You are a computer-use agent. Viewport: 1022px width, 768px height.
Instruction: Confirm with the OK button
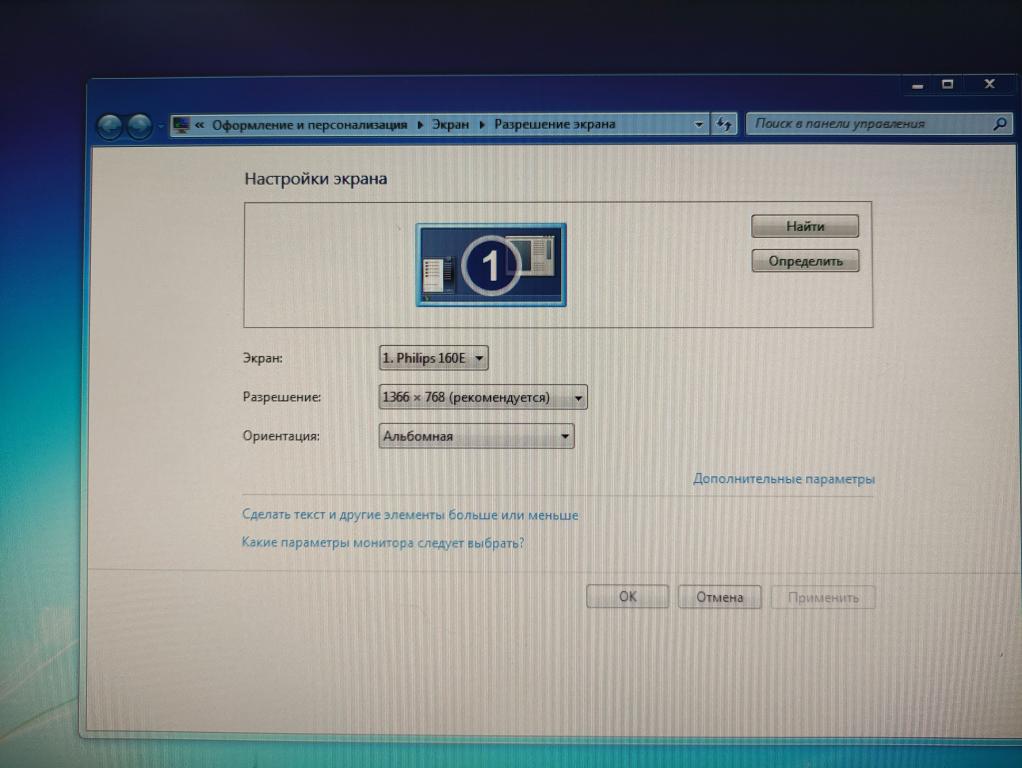click(x=627, y=597)
